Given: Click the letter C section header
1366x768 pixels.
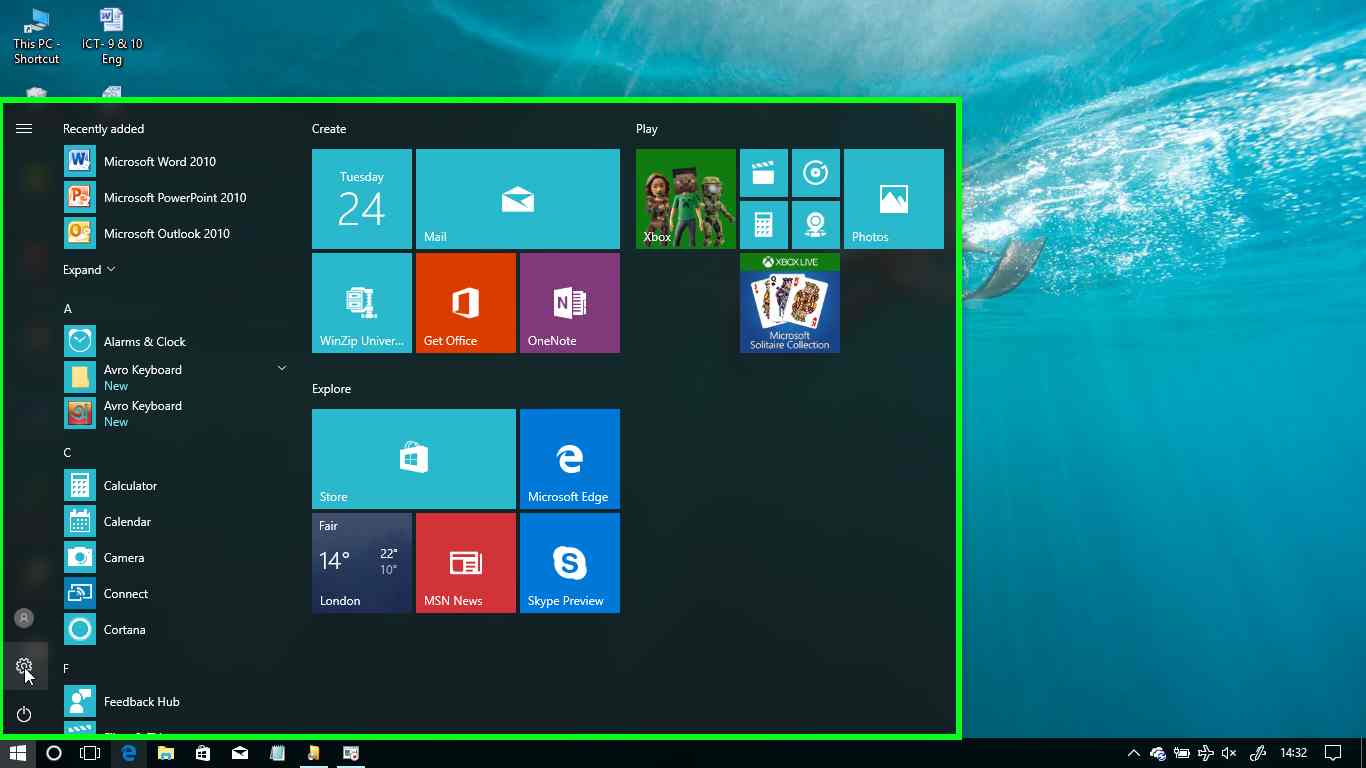Looking at the screenshot, I should (x=68, y=453).
